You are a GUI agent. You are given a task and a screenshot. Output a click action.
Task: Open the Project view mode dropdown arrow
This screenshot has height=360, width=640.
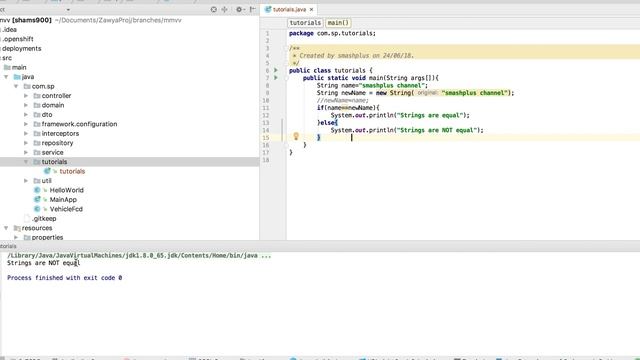click(68, 10)
